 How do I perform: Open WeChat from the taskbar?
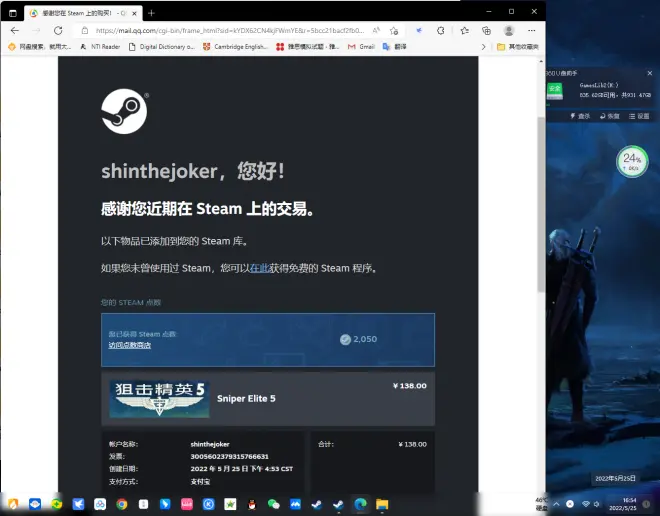[x=274, y=504]
